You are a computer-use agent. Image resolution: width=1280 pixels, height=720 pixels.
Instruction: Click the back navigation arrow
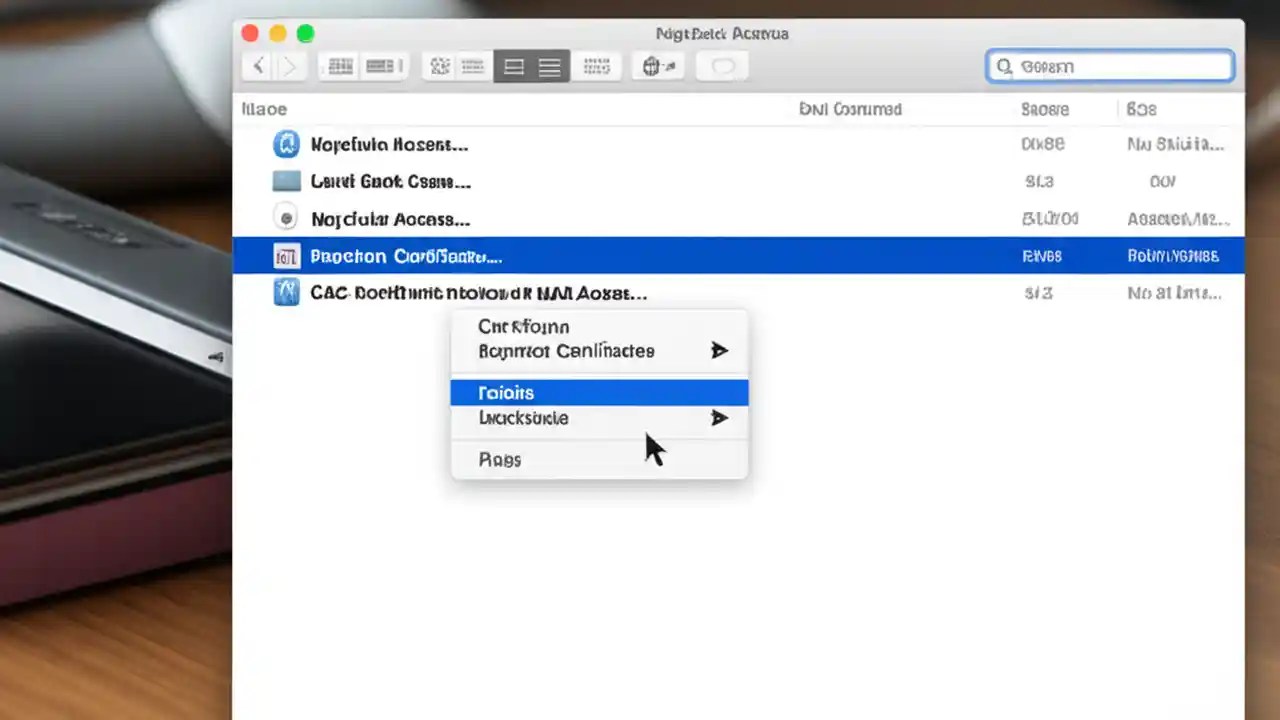257,66
